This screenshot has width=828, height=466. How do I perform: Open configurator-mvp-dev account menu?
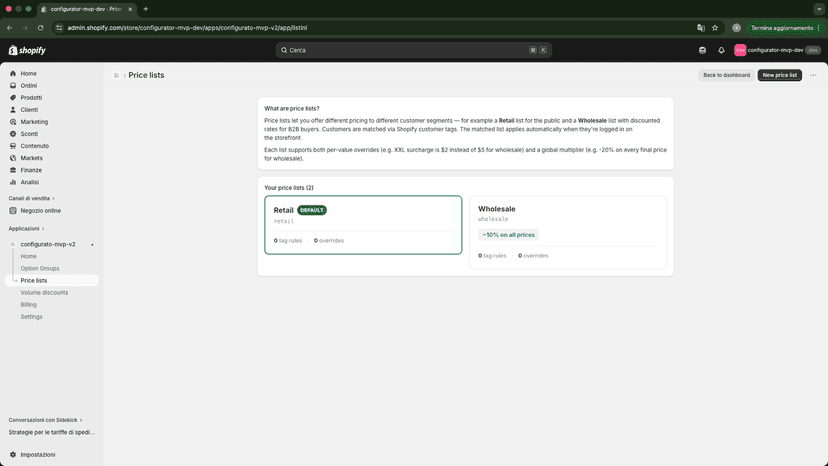tap(777, 50)
